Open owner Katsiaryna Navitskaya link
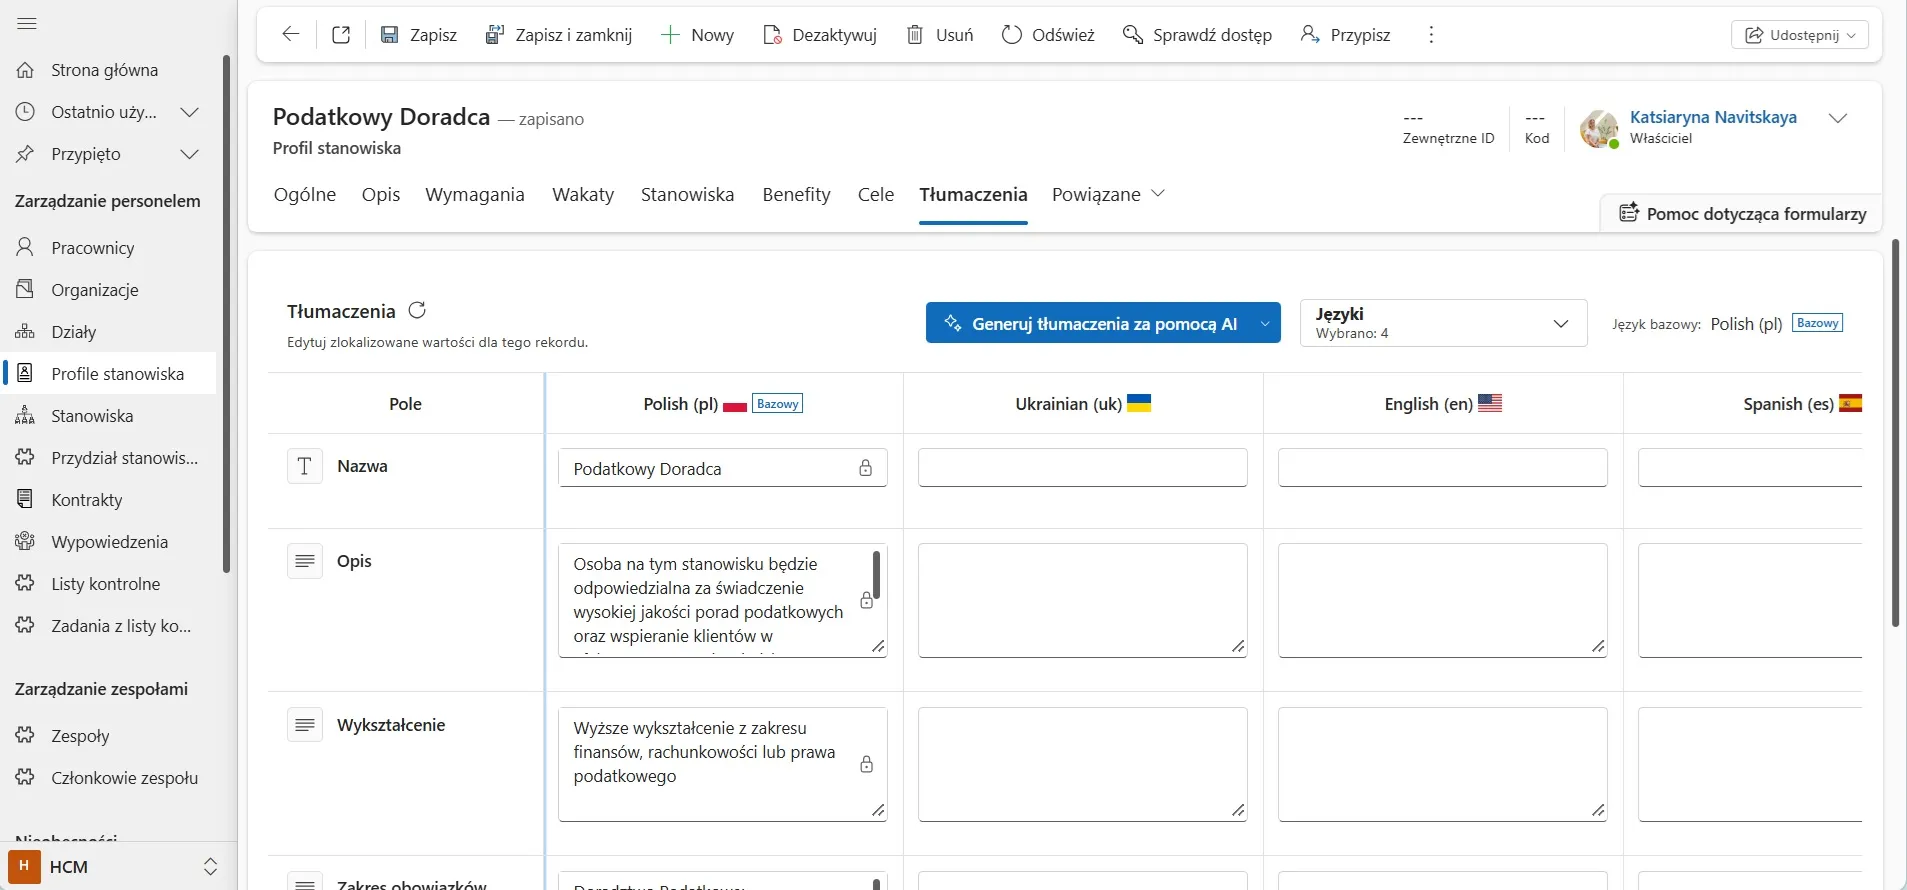The width and height of the screenshot is (1907, 890). click(x=1713, y=117)
